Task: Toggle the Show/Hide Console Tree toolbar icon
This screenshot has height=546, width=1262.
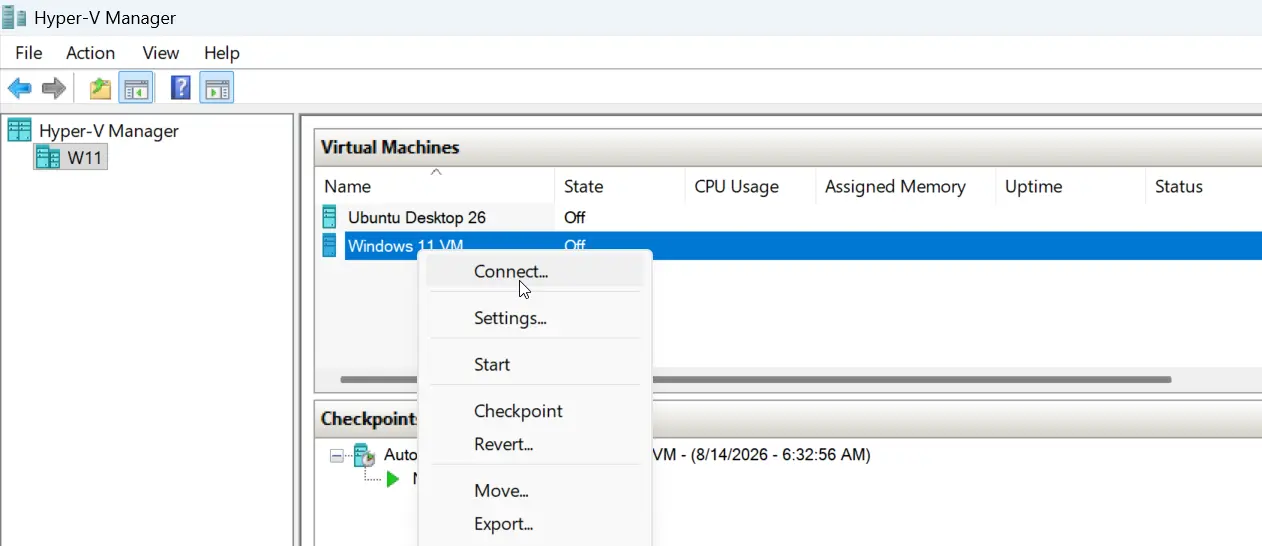Action: tap(135, 88)
